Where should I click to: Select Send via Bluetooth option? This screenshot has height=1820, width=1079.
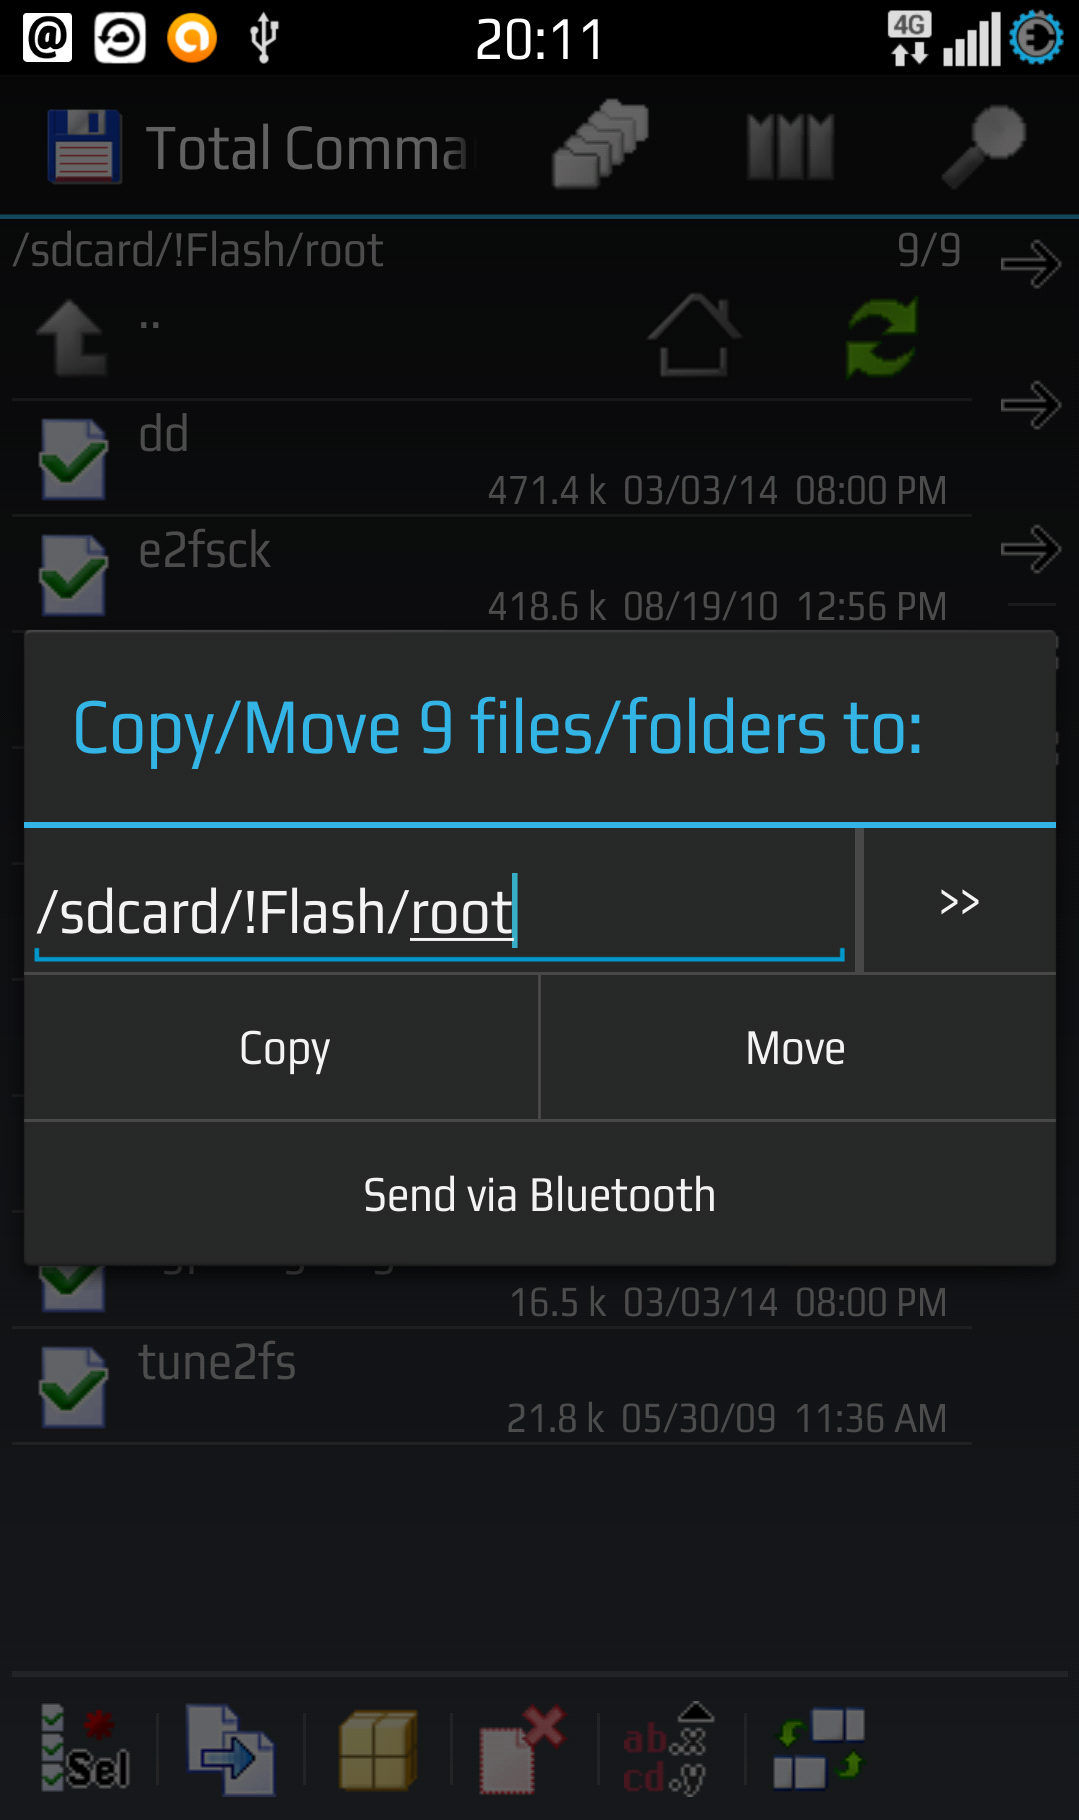[x=540, y=1194]
